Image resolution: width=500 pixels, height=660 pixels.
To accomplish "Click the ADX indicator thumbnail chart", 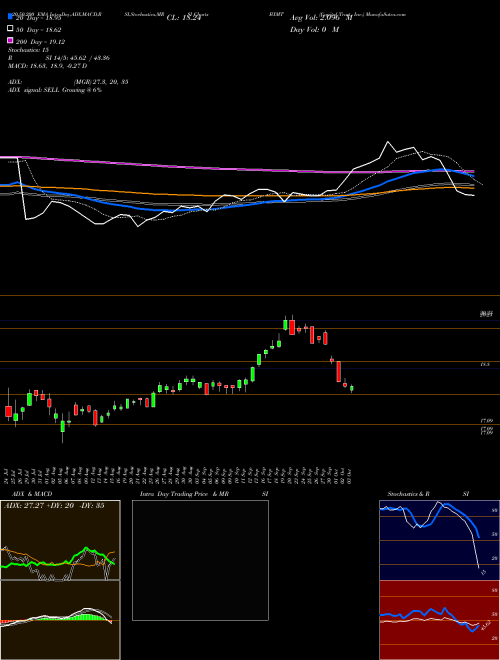I will pyautogui.click(x=60, y=540).
